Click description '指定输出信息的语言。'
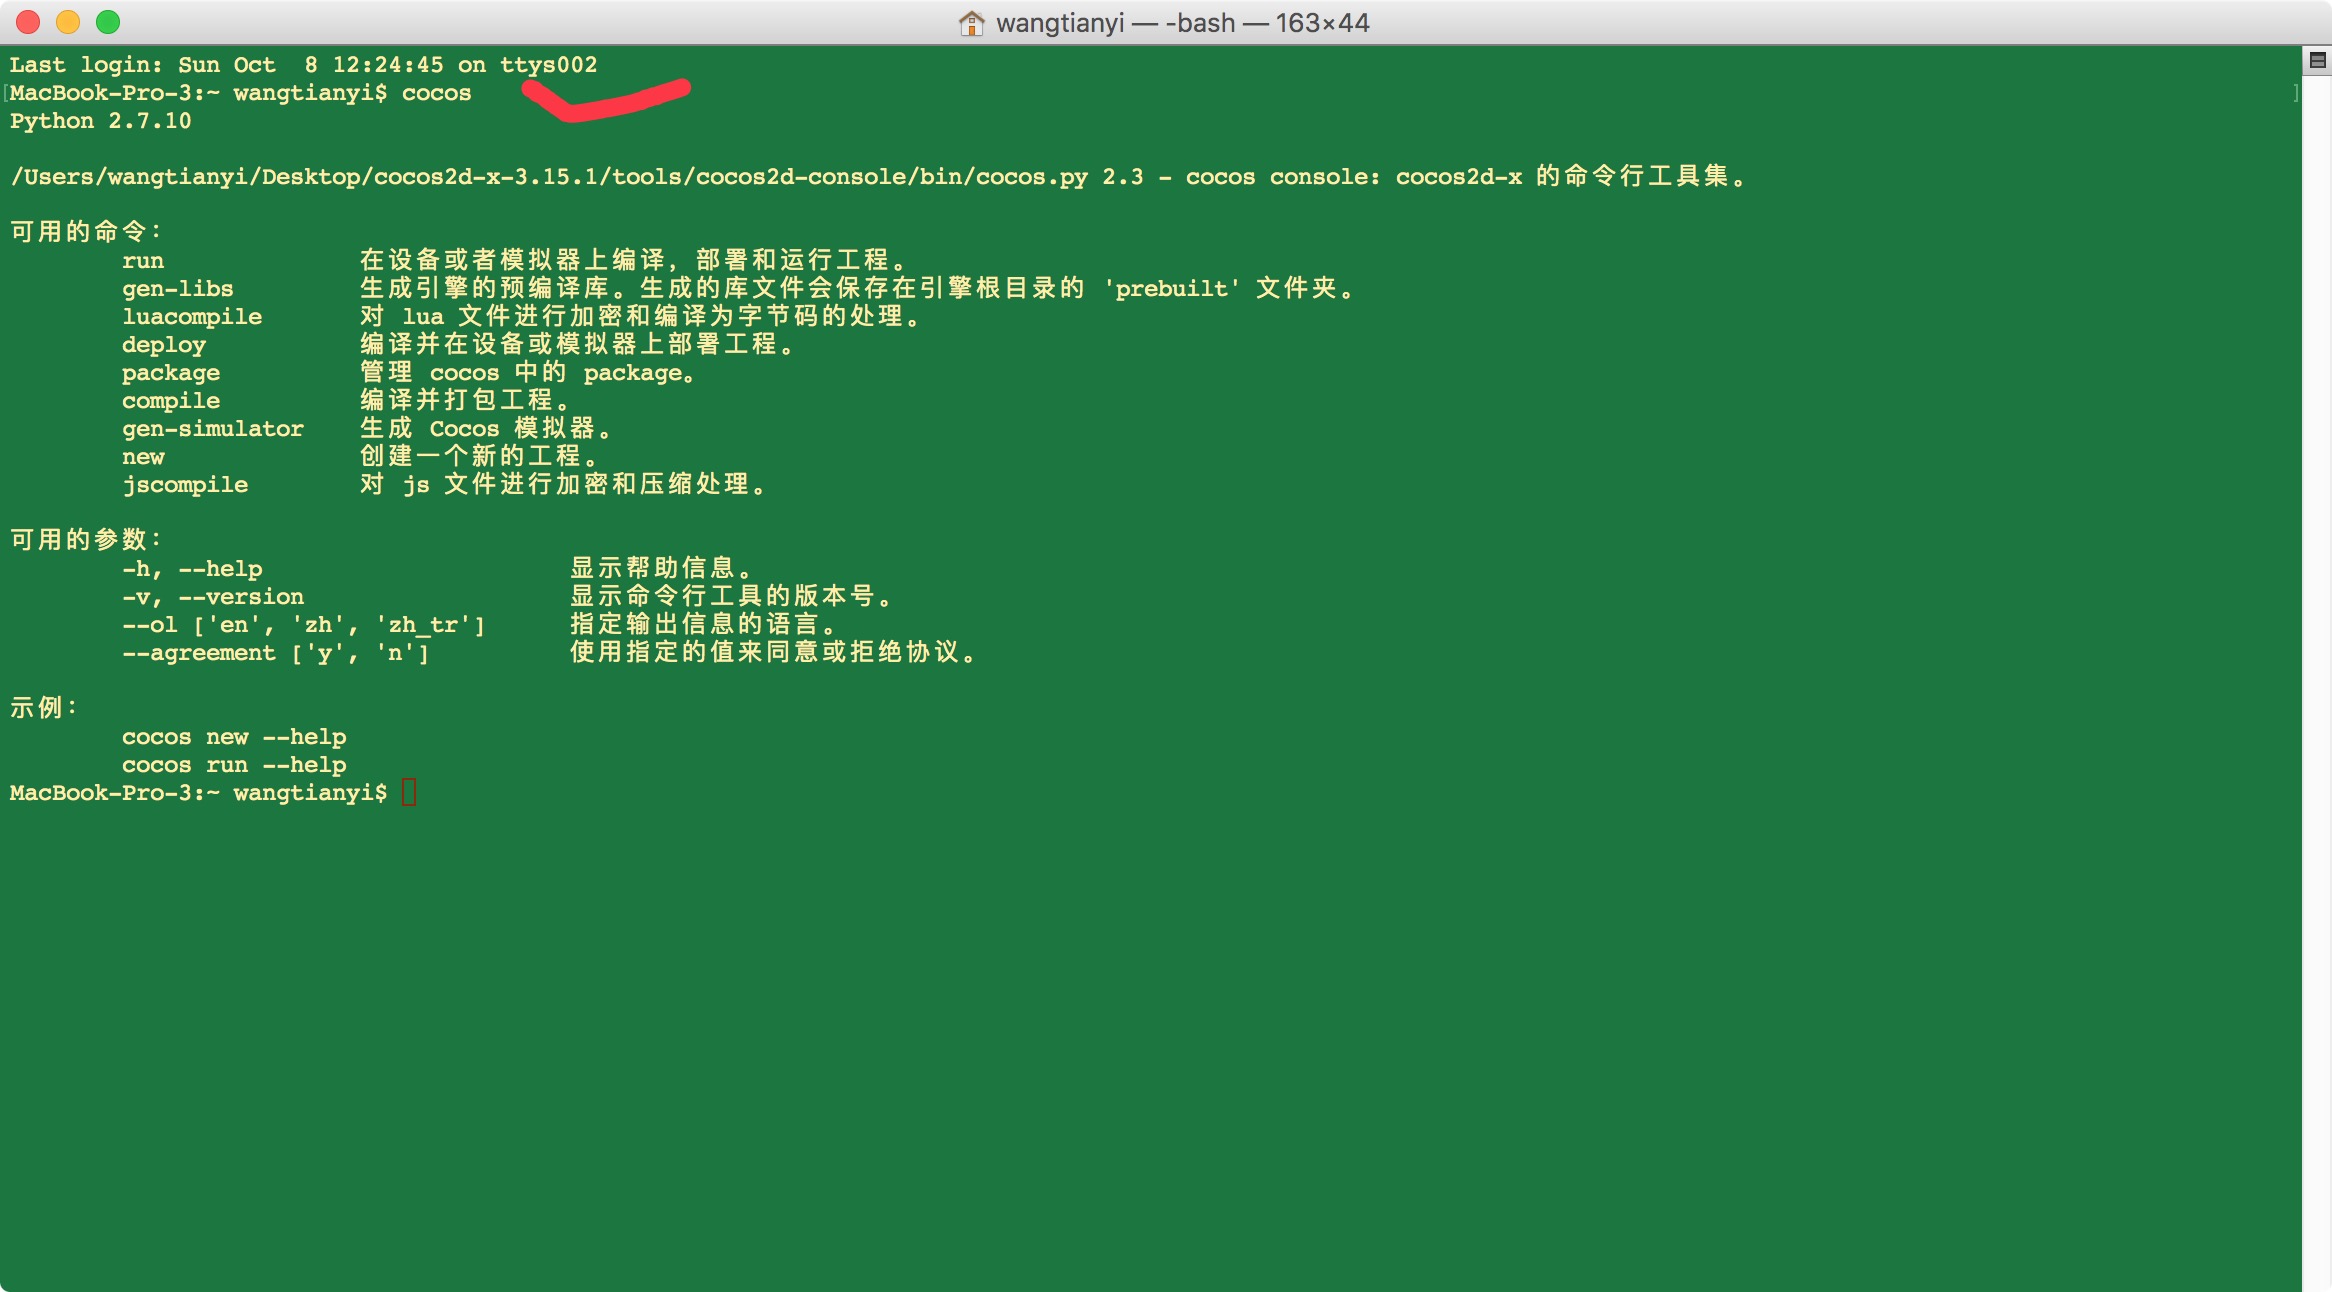This screenshot has height=1292, width=2332. (703, 624)
